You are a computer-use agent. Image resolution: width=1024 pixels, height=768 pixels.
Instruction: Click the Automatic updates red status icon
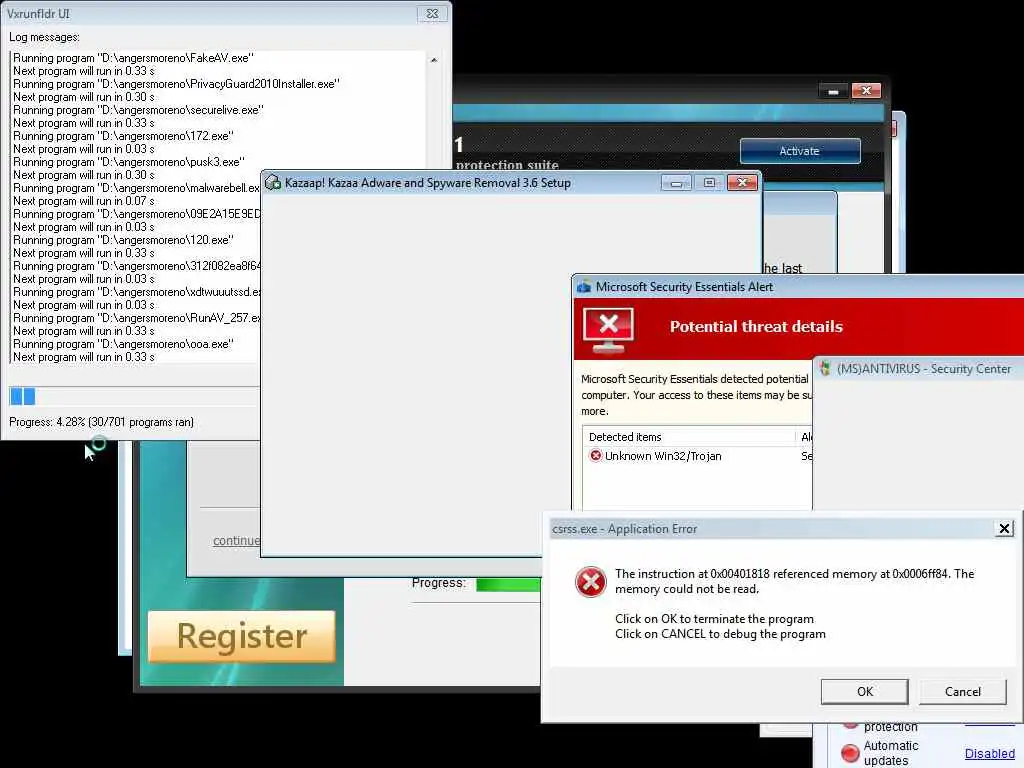tap(850, 753)
